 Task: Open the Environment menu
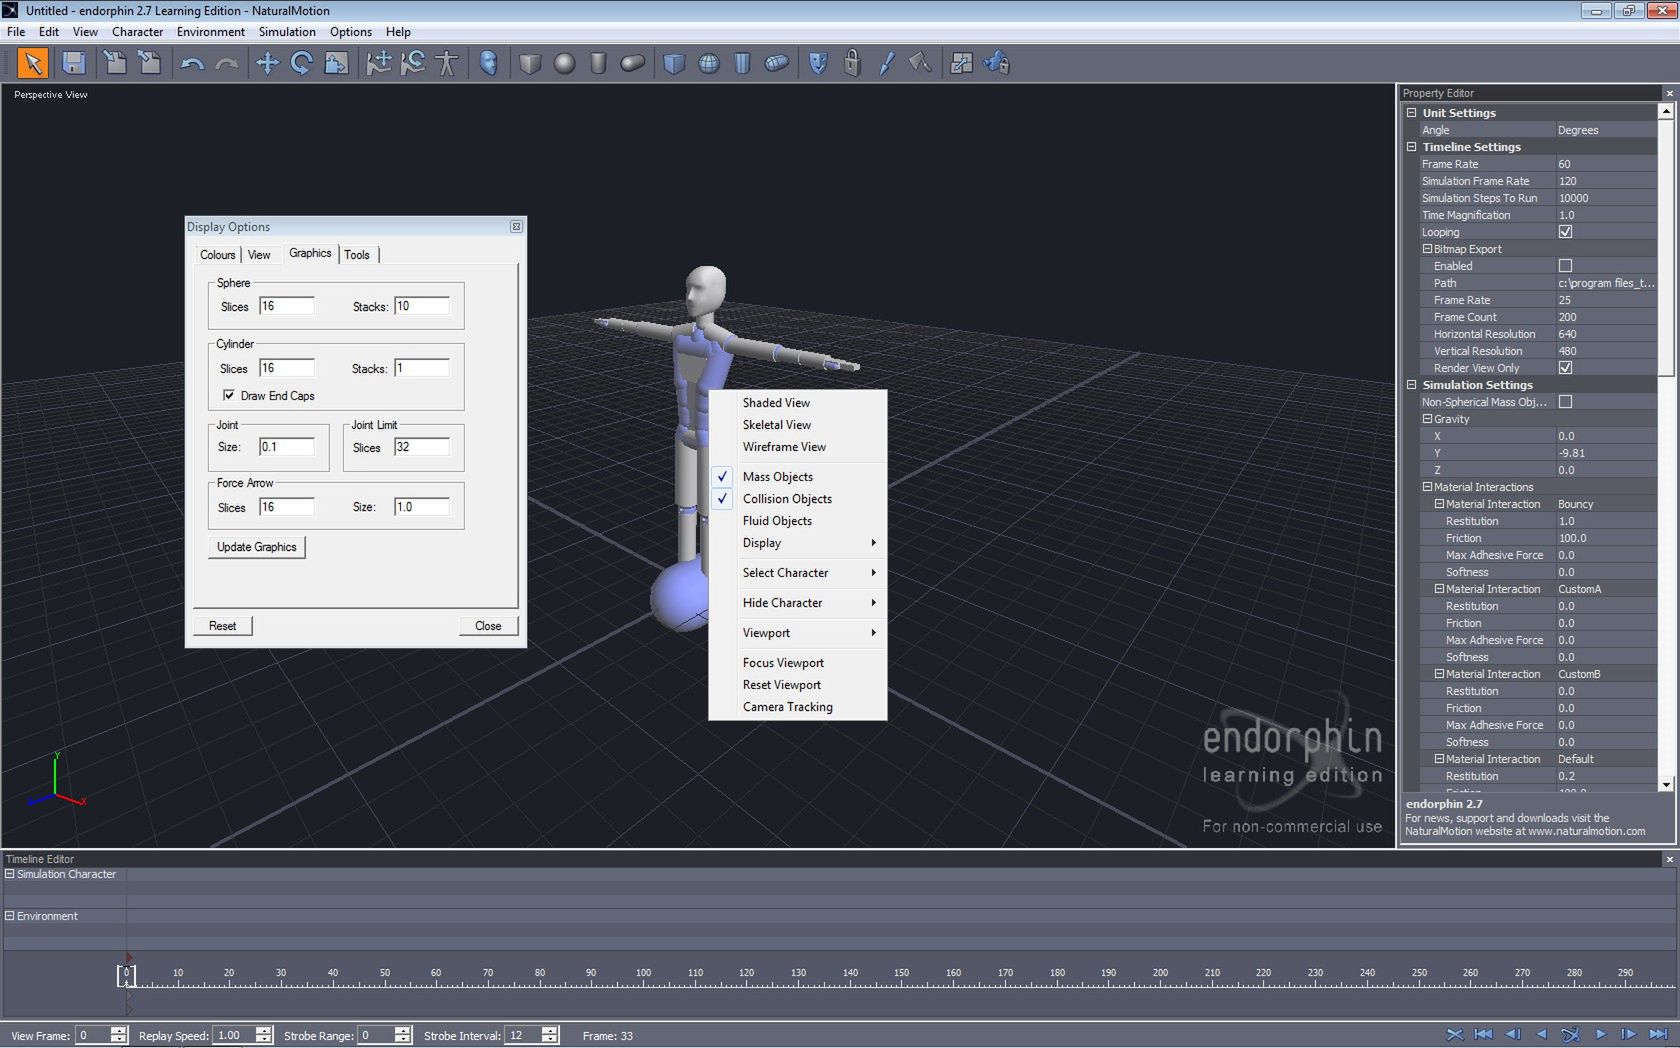point(210,32)
